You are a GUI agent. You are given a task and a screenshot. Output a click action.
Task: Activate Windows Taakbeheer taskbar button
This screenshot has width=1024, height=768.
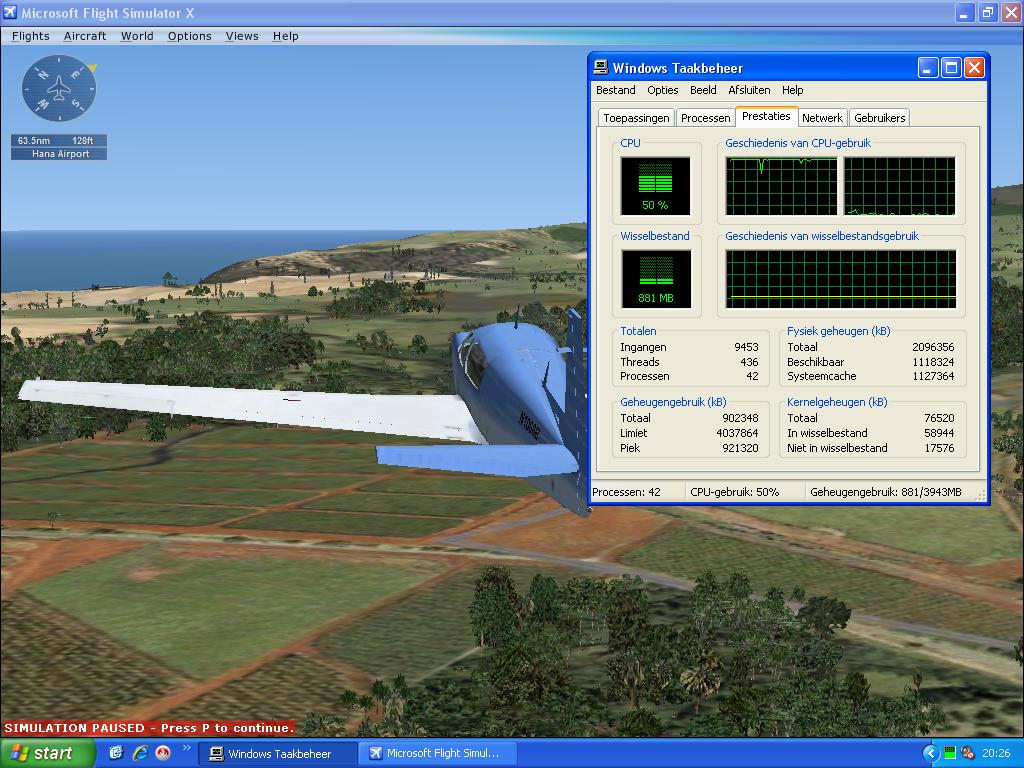pyautogui.click(x=277, y=754)
